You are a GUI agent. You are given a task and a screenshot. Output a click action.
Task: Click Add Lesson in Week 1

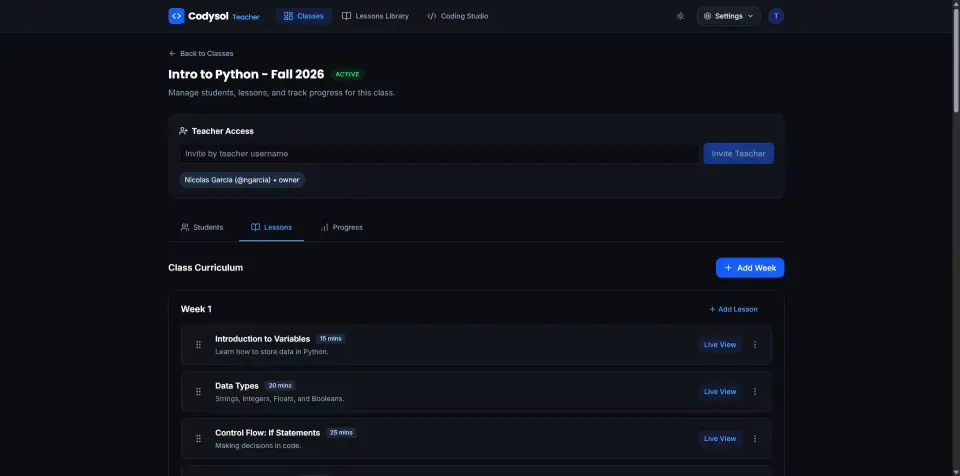point(733,309)
